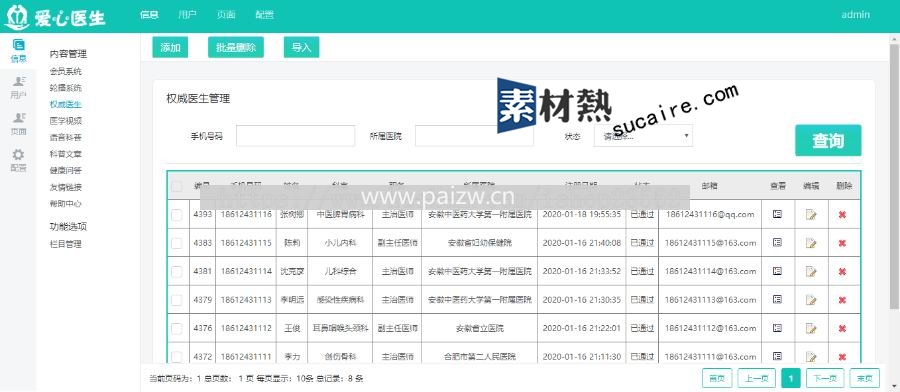Check the checkbox for record 4393
This screenshot has width=900, height=392.
177,215
